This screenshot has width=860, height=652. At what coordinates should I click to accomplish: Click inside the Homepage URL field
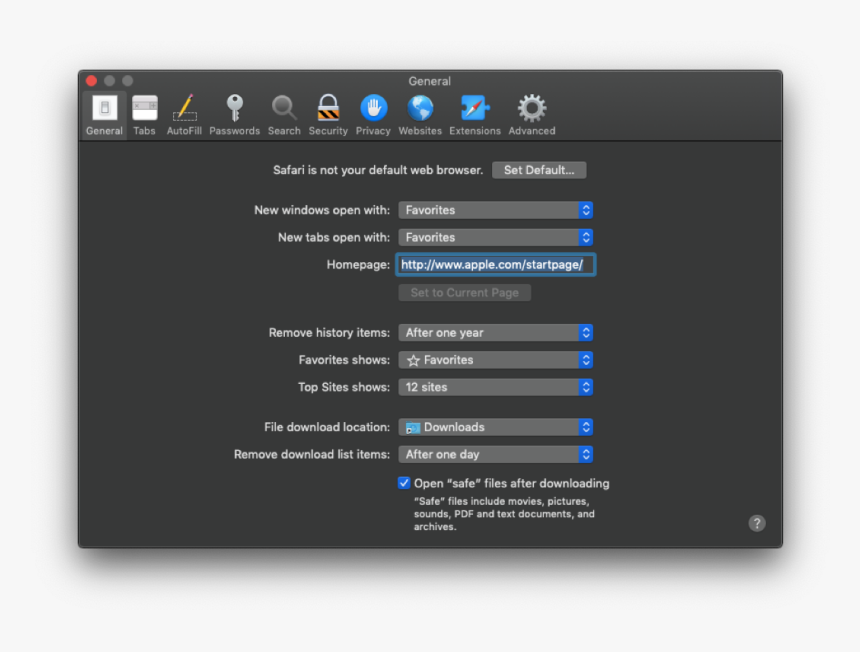click(x=495, y=264)
